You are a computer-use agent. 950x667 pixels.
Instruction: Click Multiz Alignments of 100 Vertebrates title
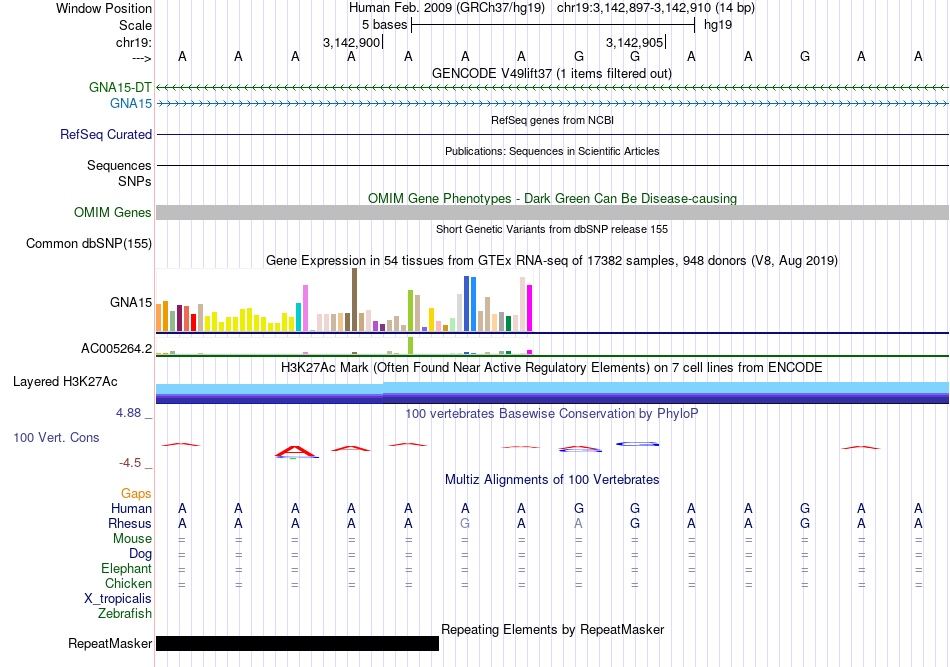552,479
